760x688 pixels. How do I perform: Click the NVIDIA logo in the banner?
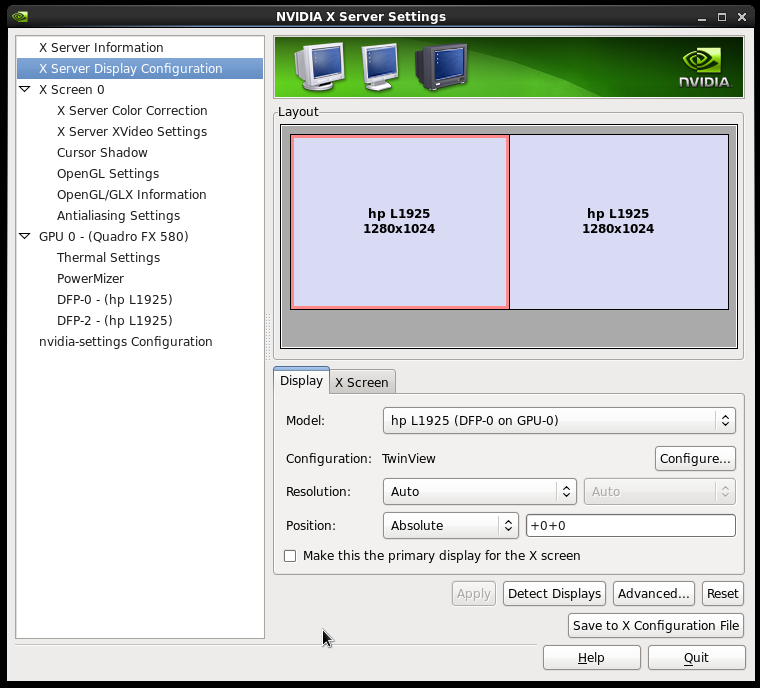click(704, 67)
